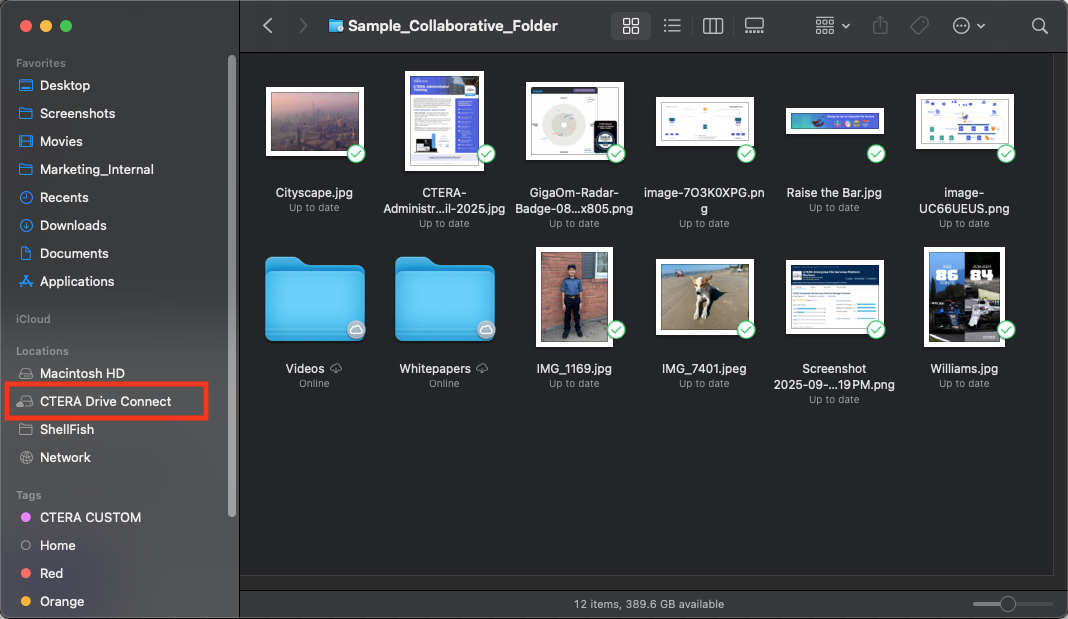Open the Action ellipsis menu
Viewport: 1068px width, 619px height.
pyautogui.click(x=969, y=26)
